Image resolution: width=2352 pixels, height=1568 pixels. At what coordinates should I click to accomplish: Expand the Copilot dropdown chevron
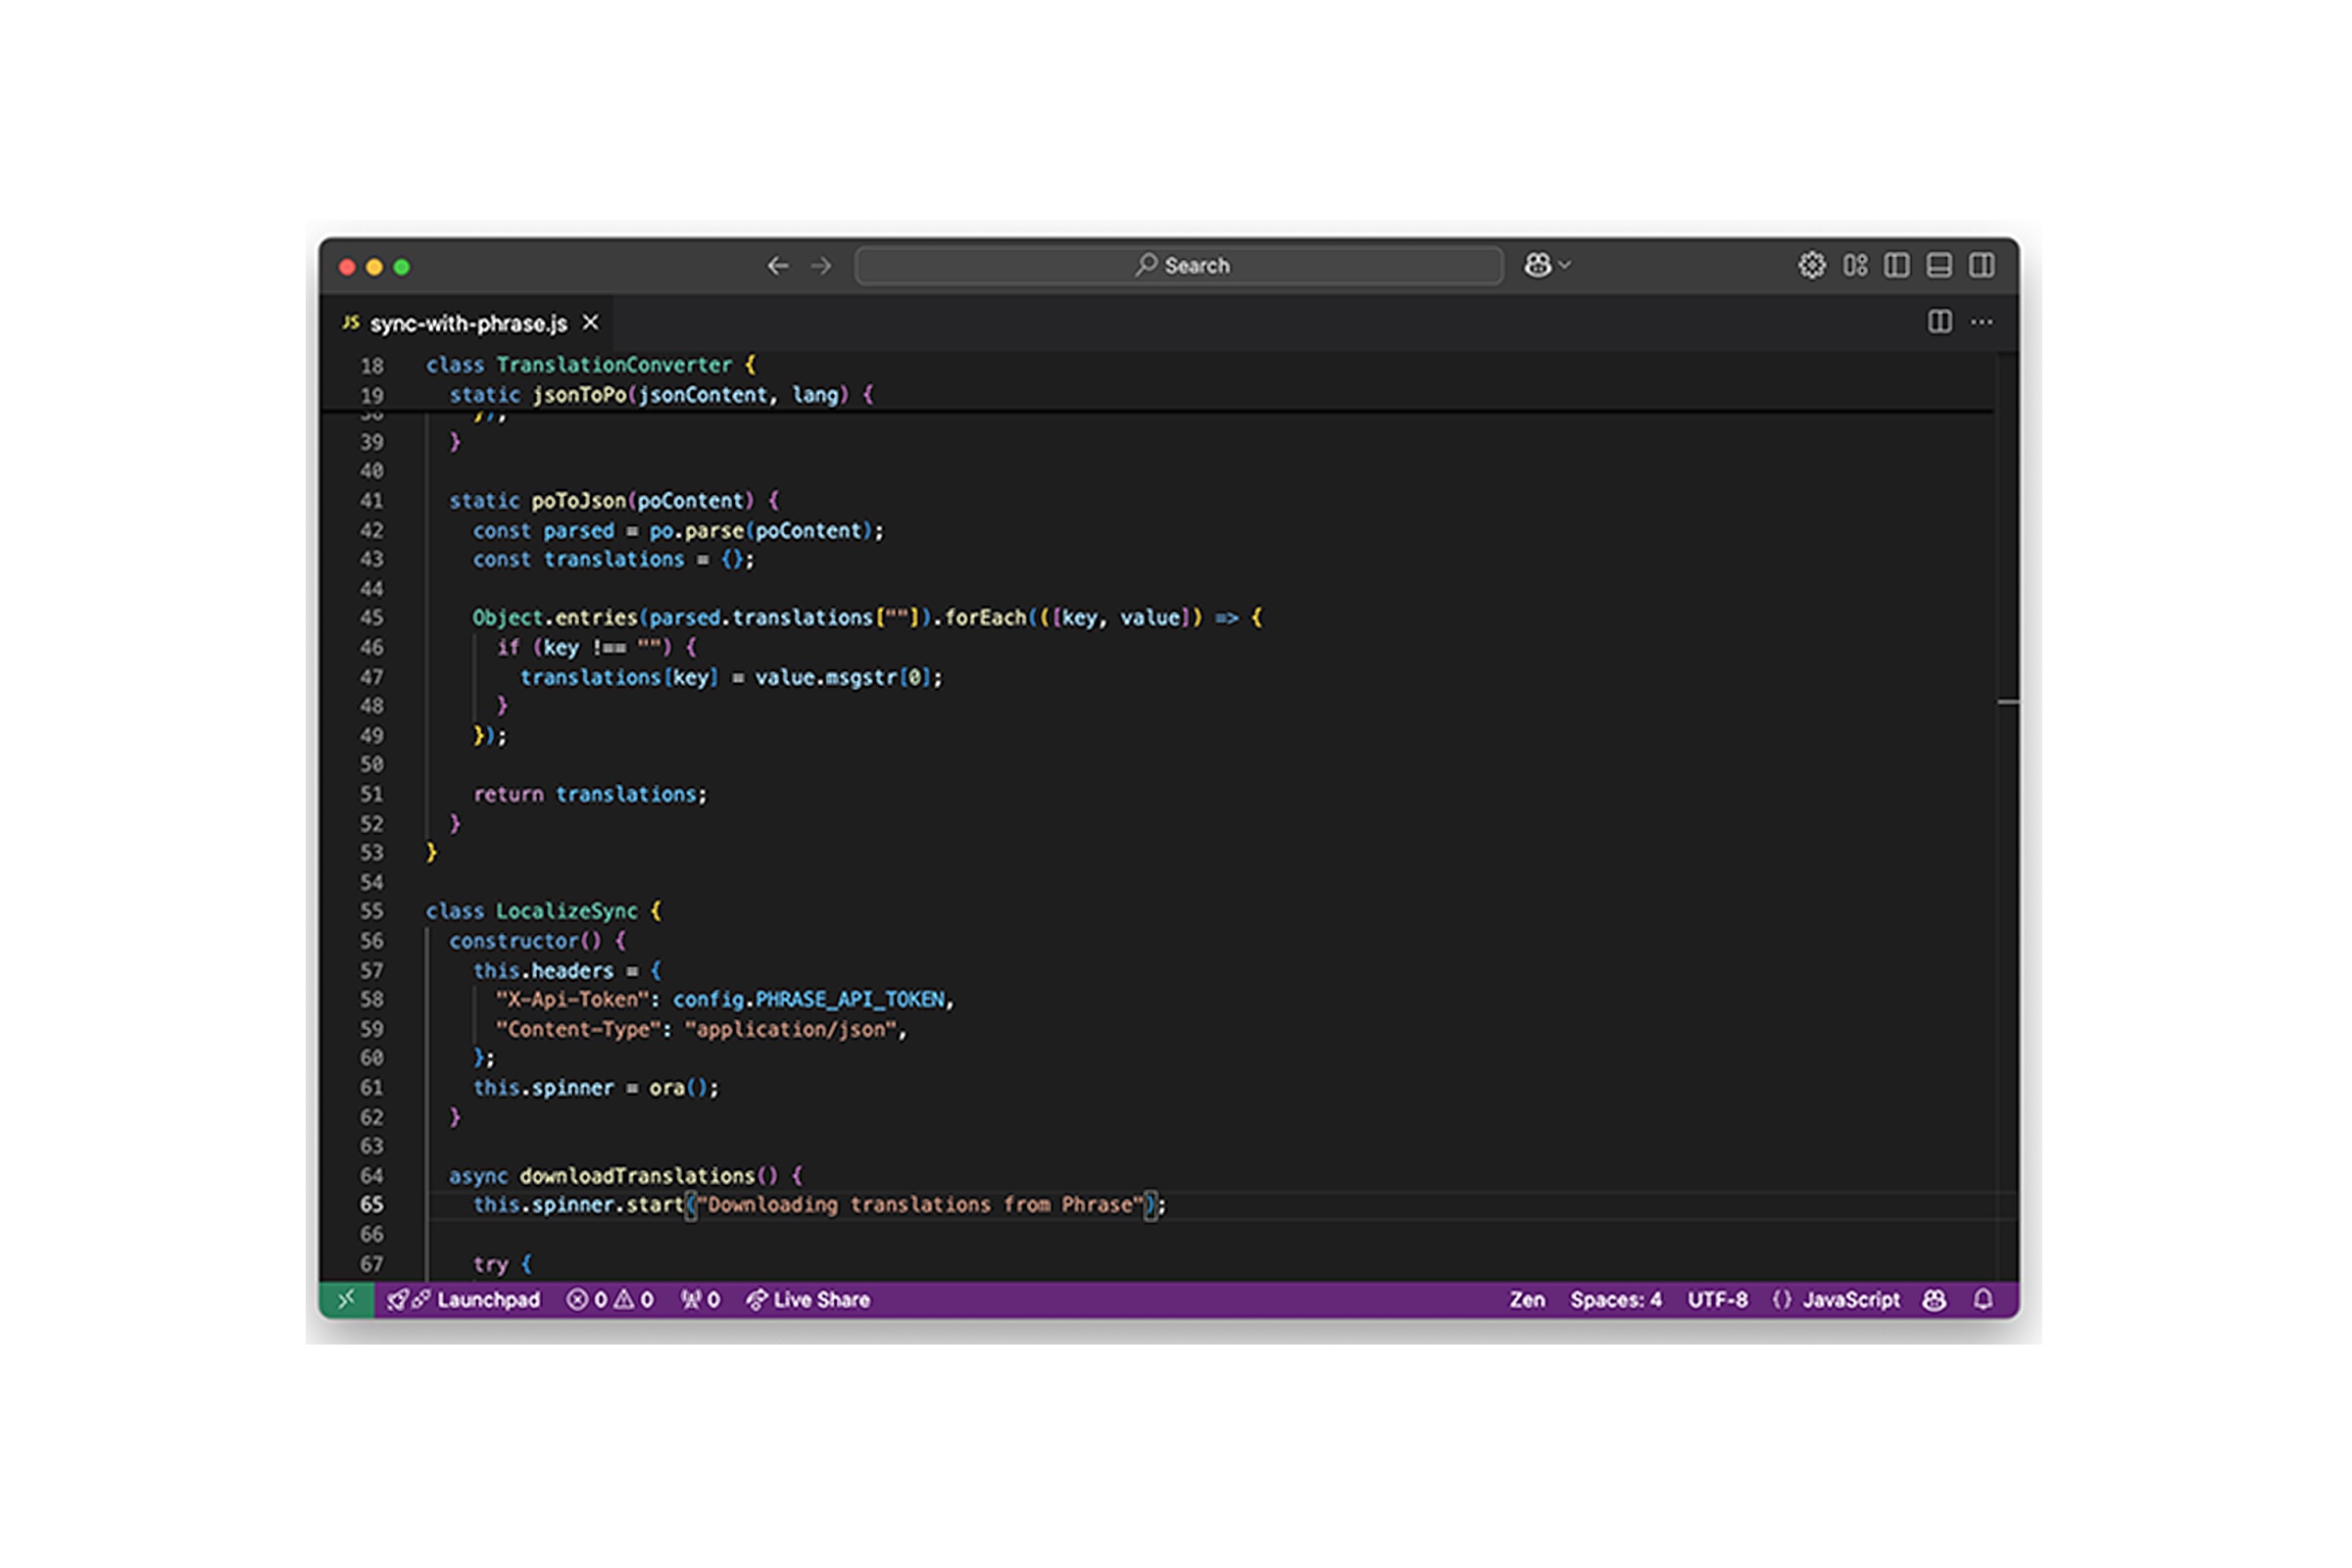[x=1565, y=265]
